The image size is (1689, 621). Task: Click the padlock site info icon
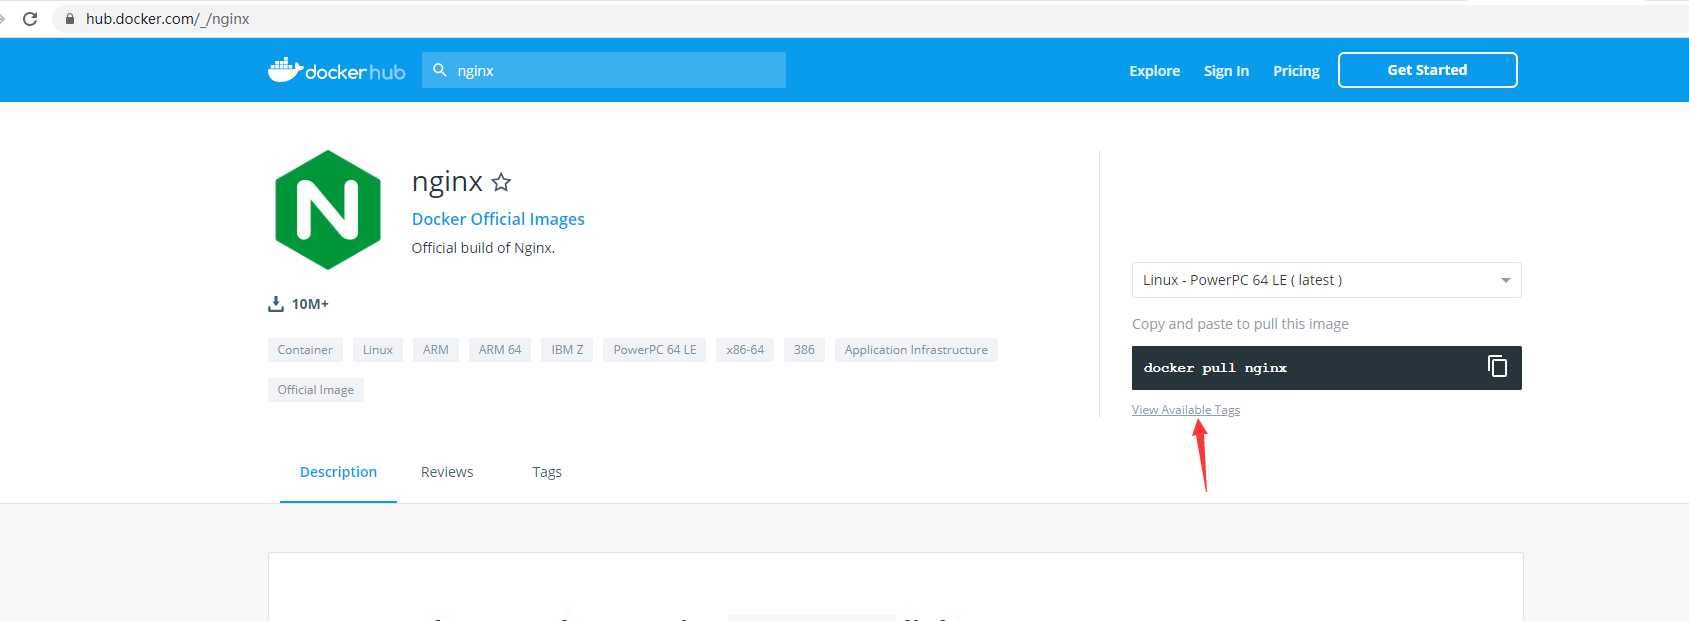pyautogui.click(x=70, y=19)
